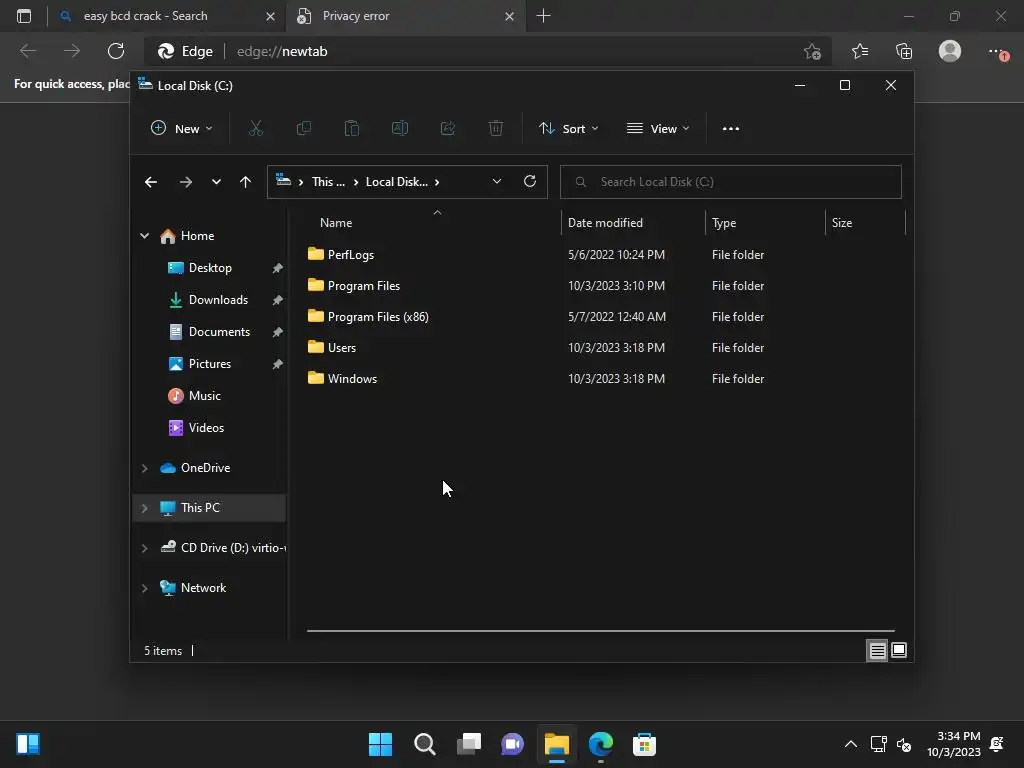Viewport: 1024px width, 768px height.
Task: Click the Local Disk breadcrumb in the address bar
Action: (x=396, y=182)
